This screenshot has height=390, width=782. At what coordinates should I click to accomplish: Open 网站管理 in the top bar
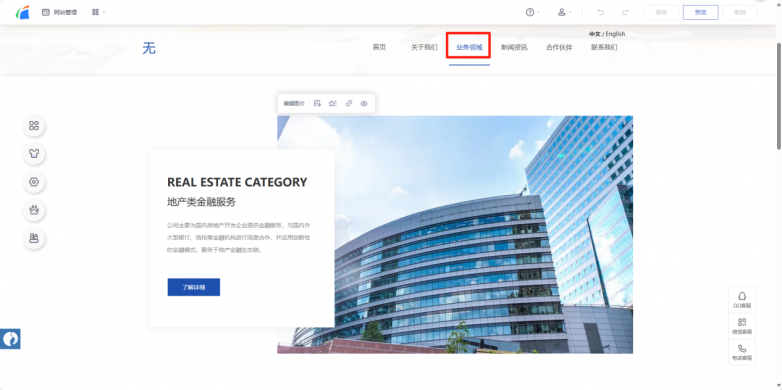pos(59,12)
